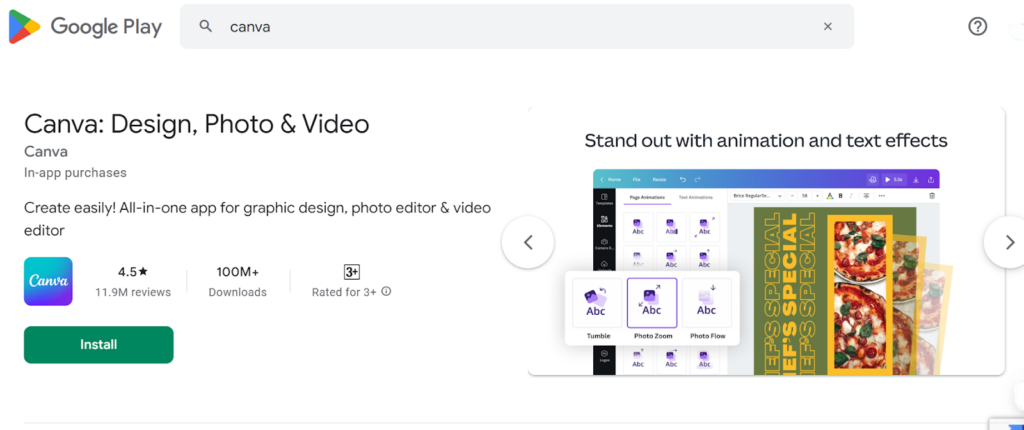Click the 11.9M reviews text
Viewport: 1024px width, 430px height.
[x=133, y=292]
